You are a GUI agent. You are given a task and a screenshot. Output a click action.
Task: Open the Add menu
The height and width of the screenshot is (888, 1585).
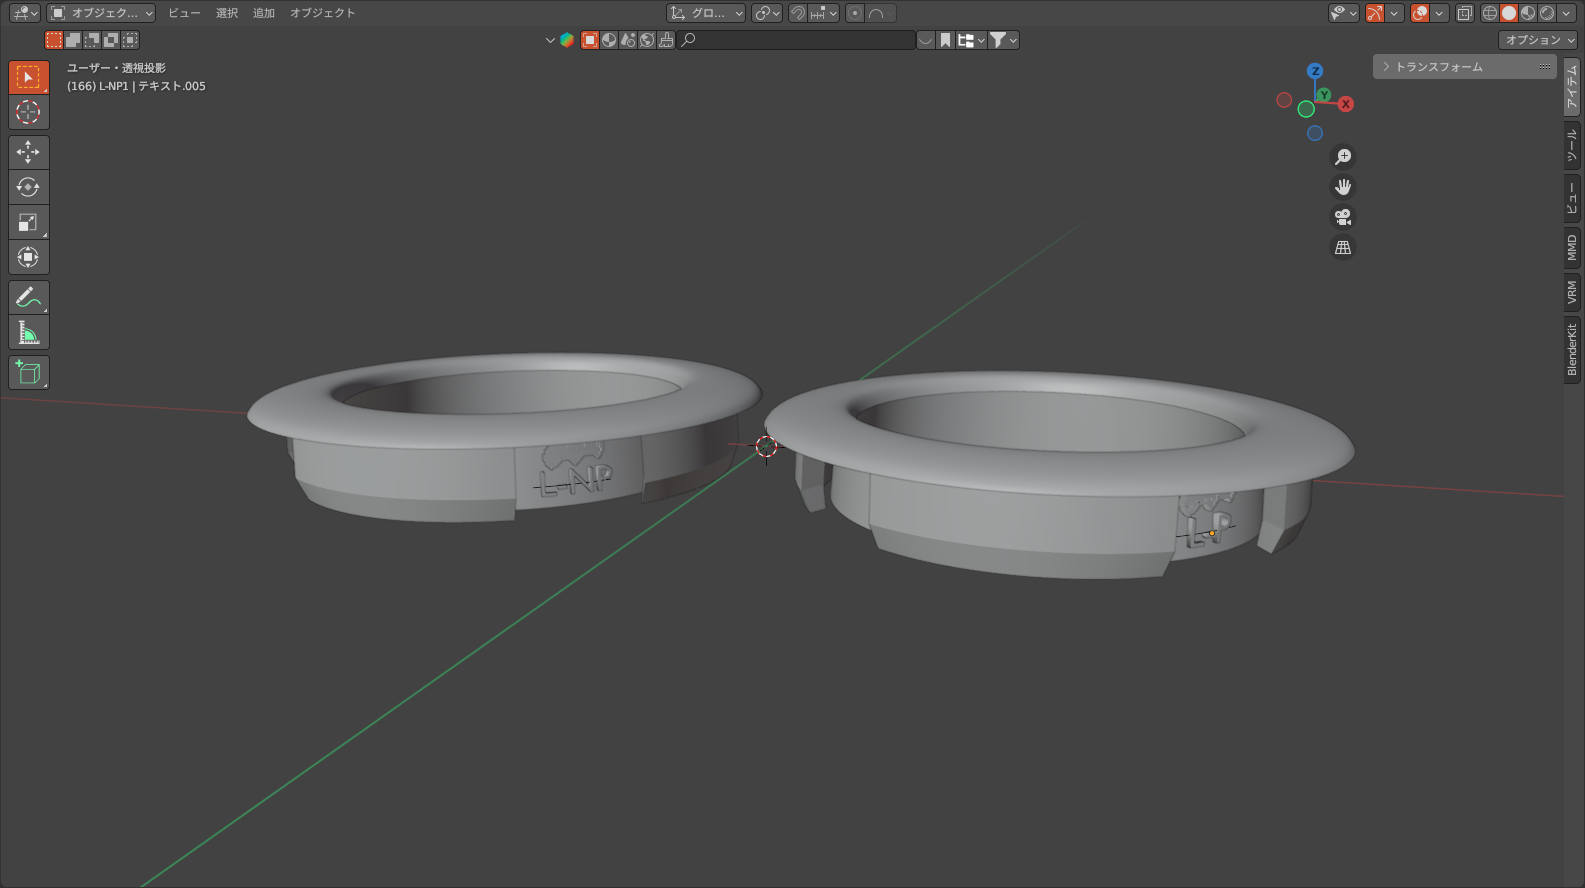tap(264, 13)
